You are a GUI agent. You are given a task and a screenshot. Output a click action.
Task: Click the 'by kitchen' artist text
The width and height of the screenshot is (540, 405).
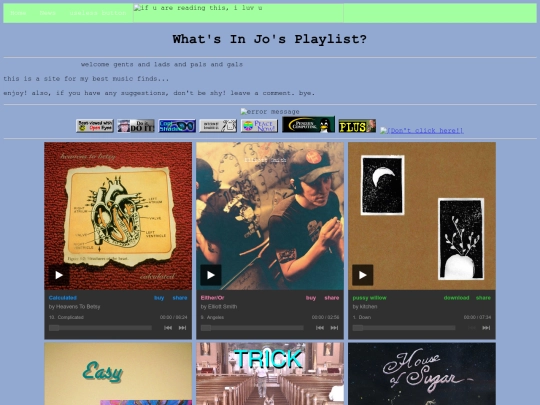point(365,307)
